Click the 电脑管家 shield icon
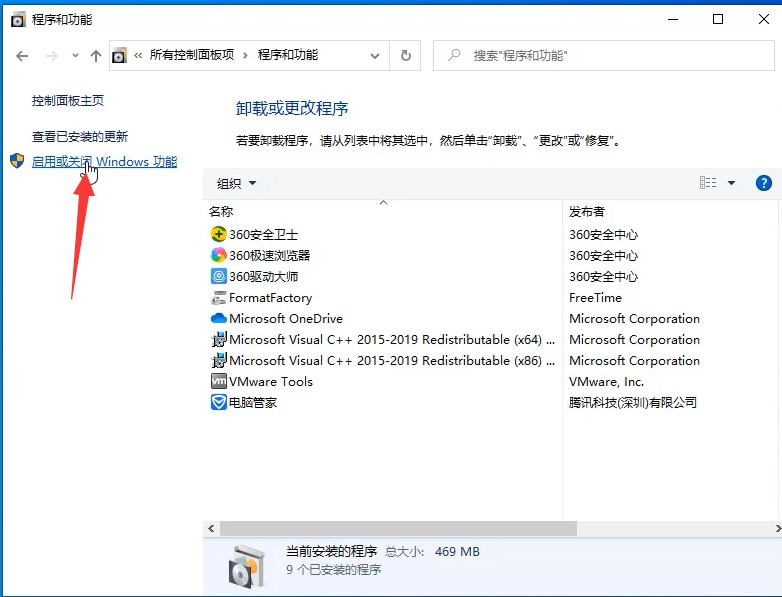 (x=219, y=402)
